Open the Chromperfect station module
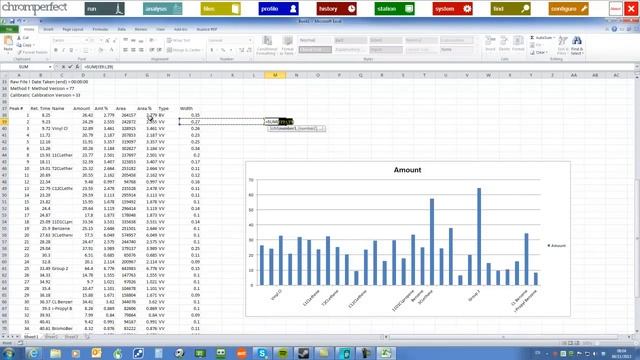The width and height of the screenshot is (640, 360). tap(394, 9)
